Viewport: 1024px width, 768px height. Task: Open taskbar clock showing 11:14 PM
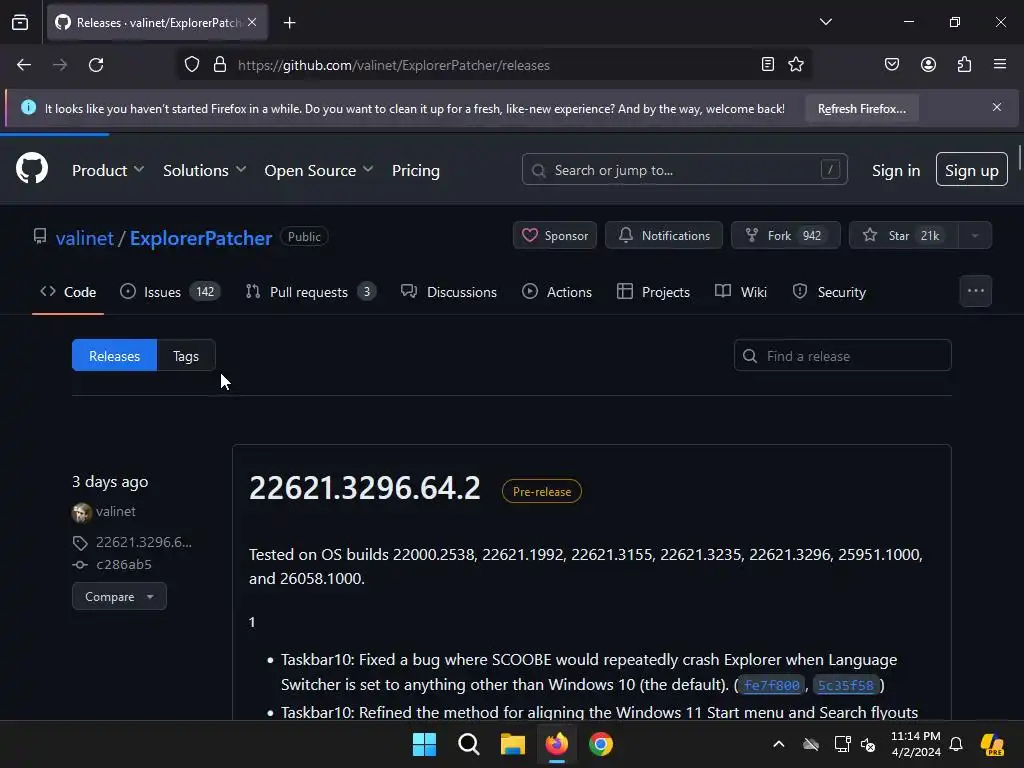tap(916, 744)
